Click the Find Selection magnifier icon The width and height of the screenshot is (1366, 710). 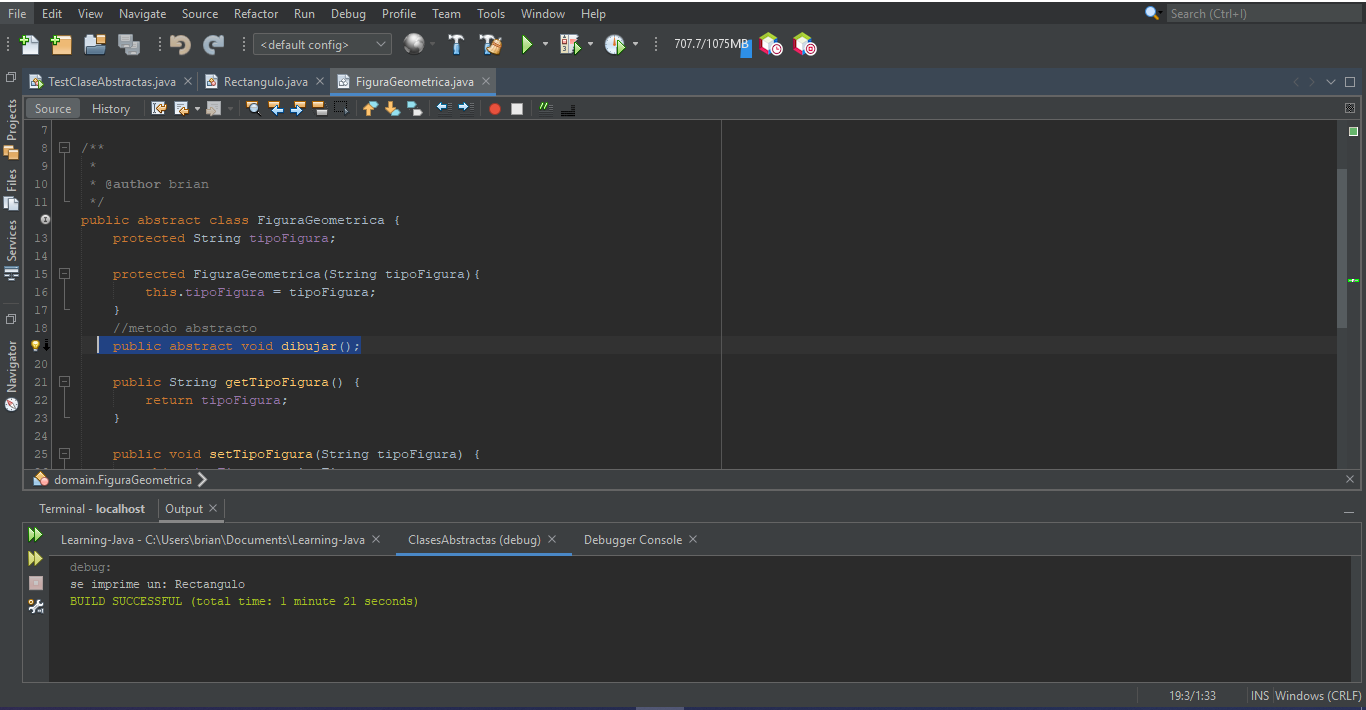tap(253, 108)
